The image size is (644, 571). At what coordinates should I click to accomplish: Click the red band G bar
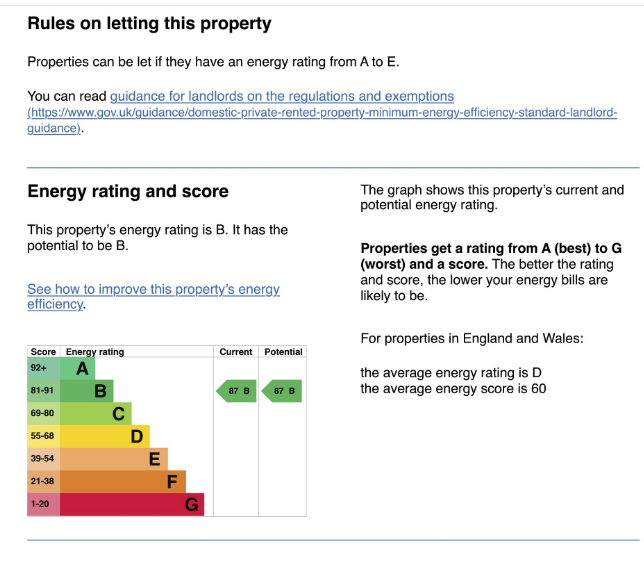pos(132,504)
